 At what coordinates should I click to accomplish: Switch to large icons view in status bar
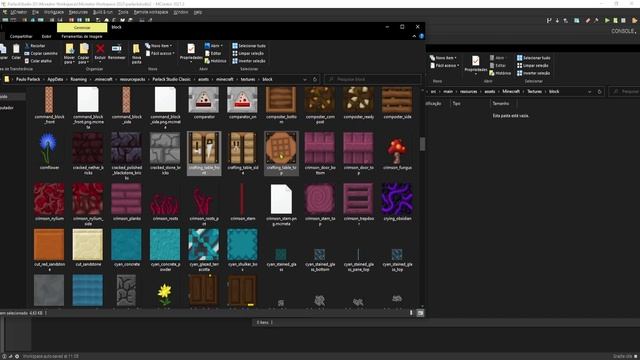(x=420, y=313)
